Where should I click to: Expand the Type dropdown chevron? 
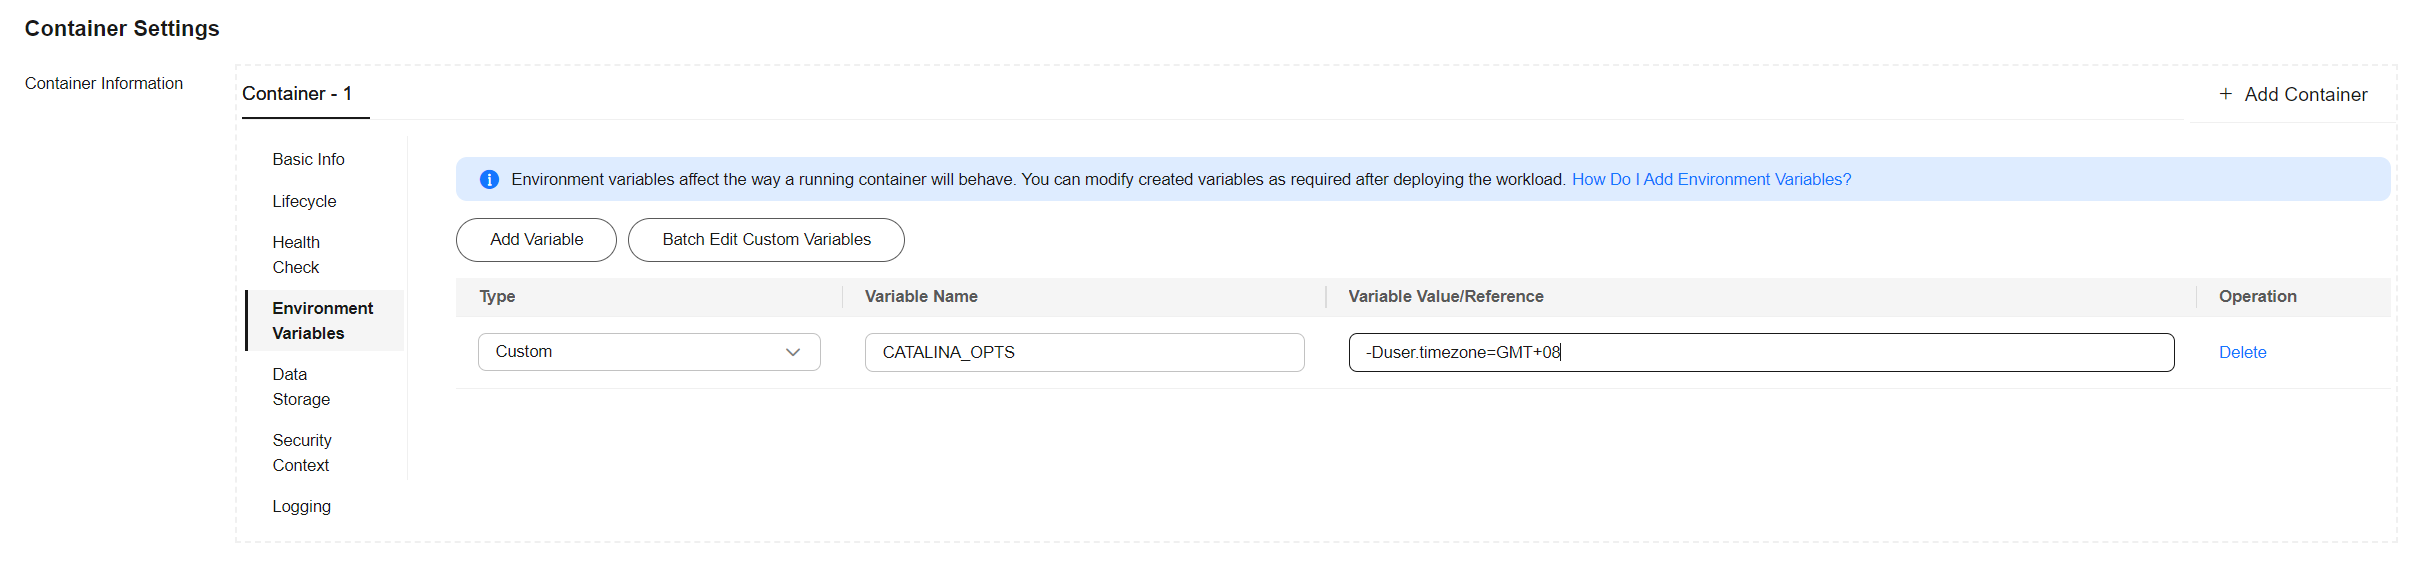[793, 352]
